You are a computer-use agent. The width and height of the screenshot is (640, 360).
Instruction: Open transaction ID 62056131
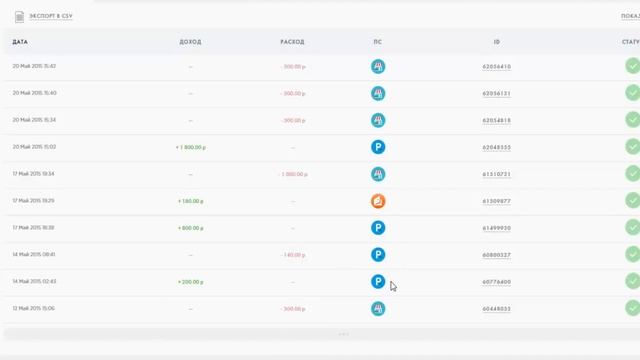pyautogui.click(x=496, y=93)
